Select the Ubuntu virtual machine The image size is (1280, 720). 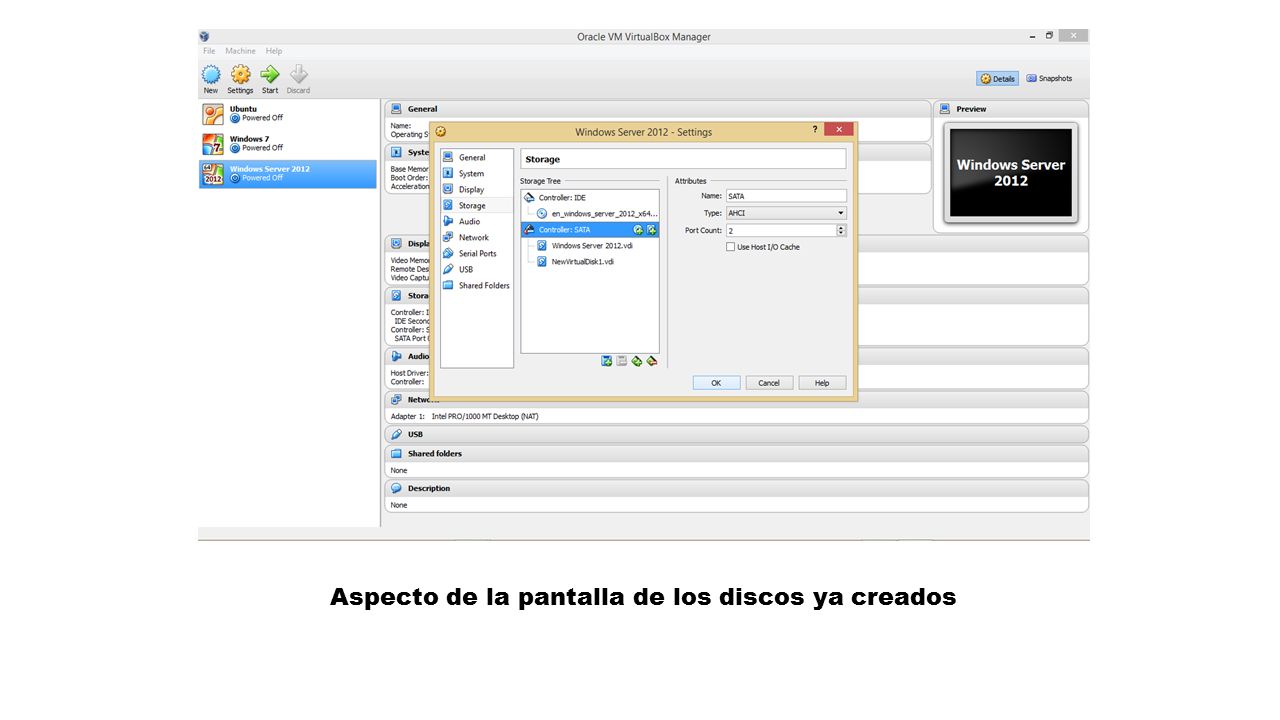[x=288, y=113]
